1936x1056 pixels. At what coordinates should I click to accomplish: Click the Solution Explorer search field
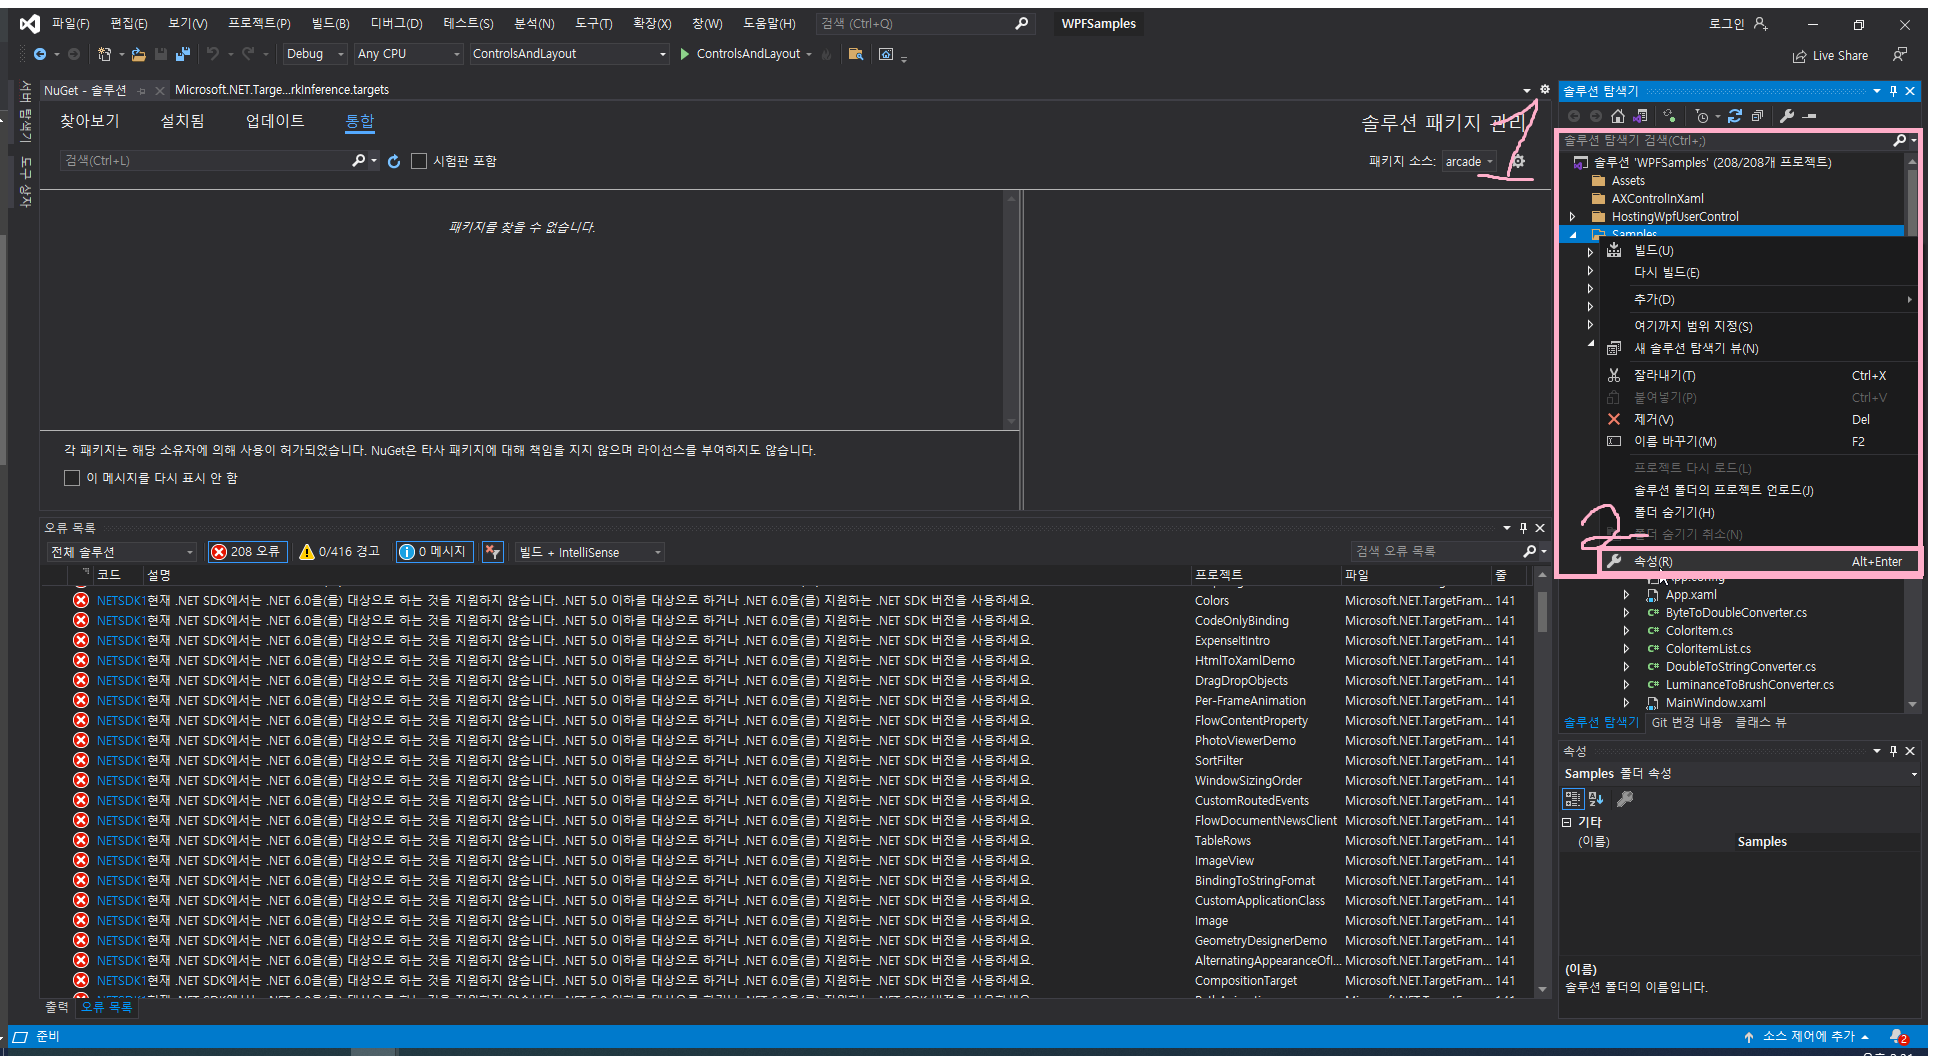[x=1725, y=141]
